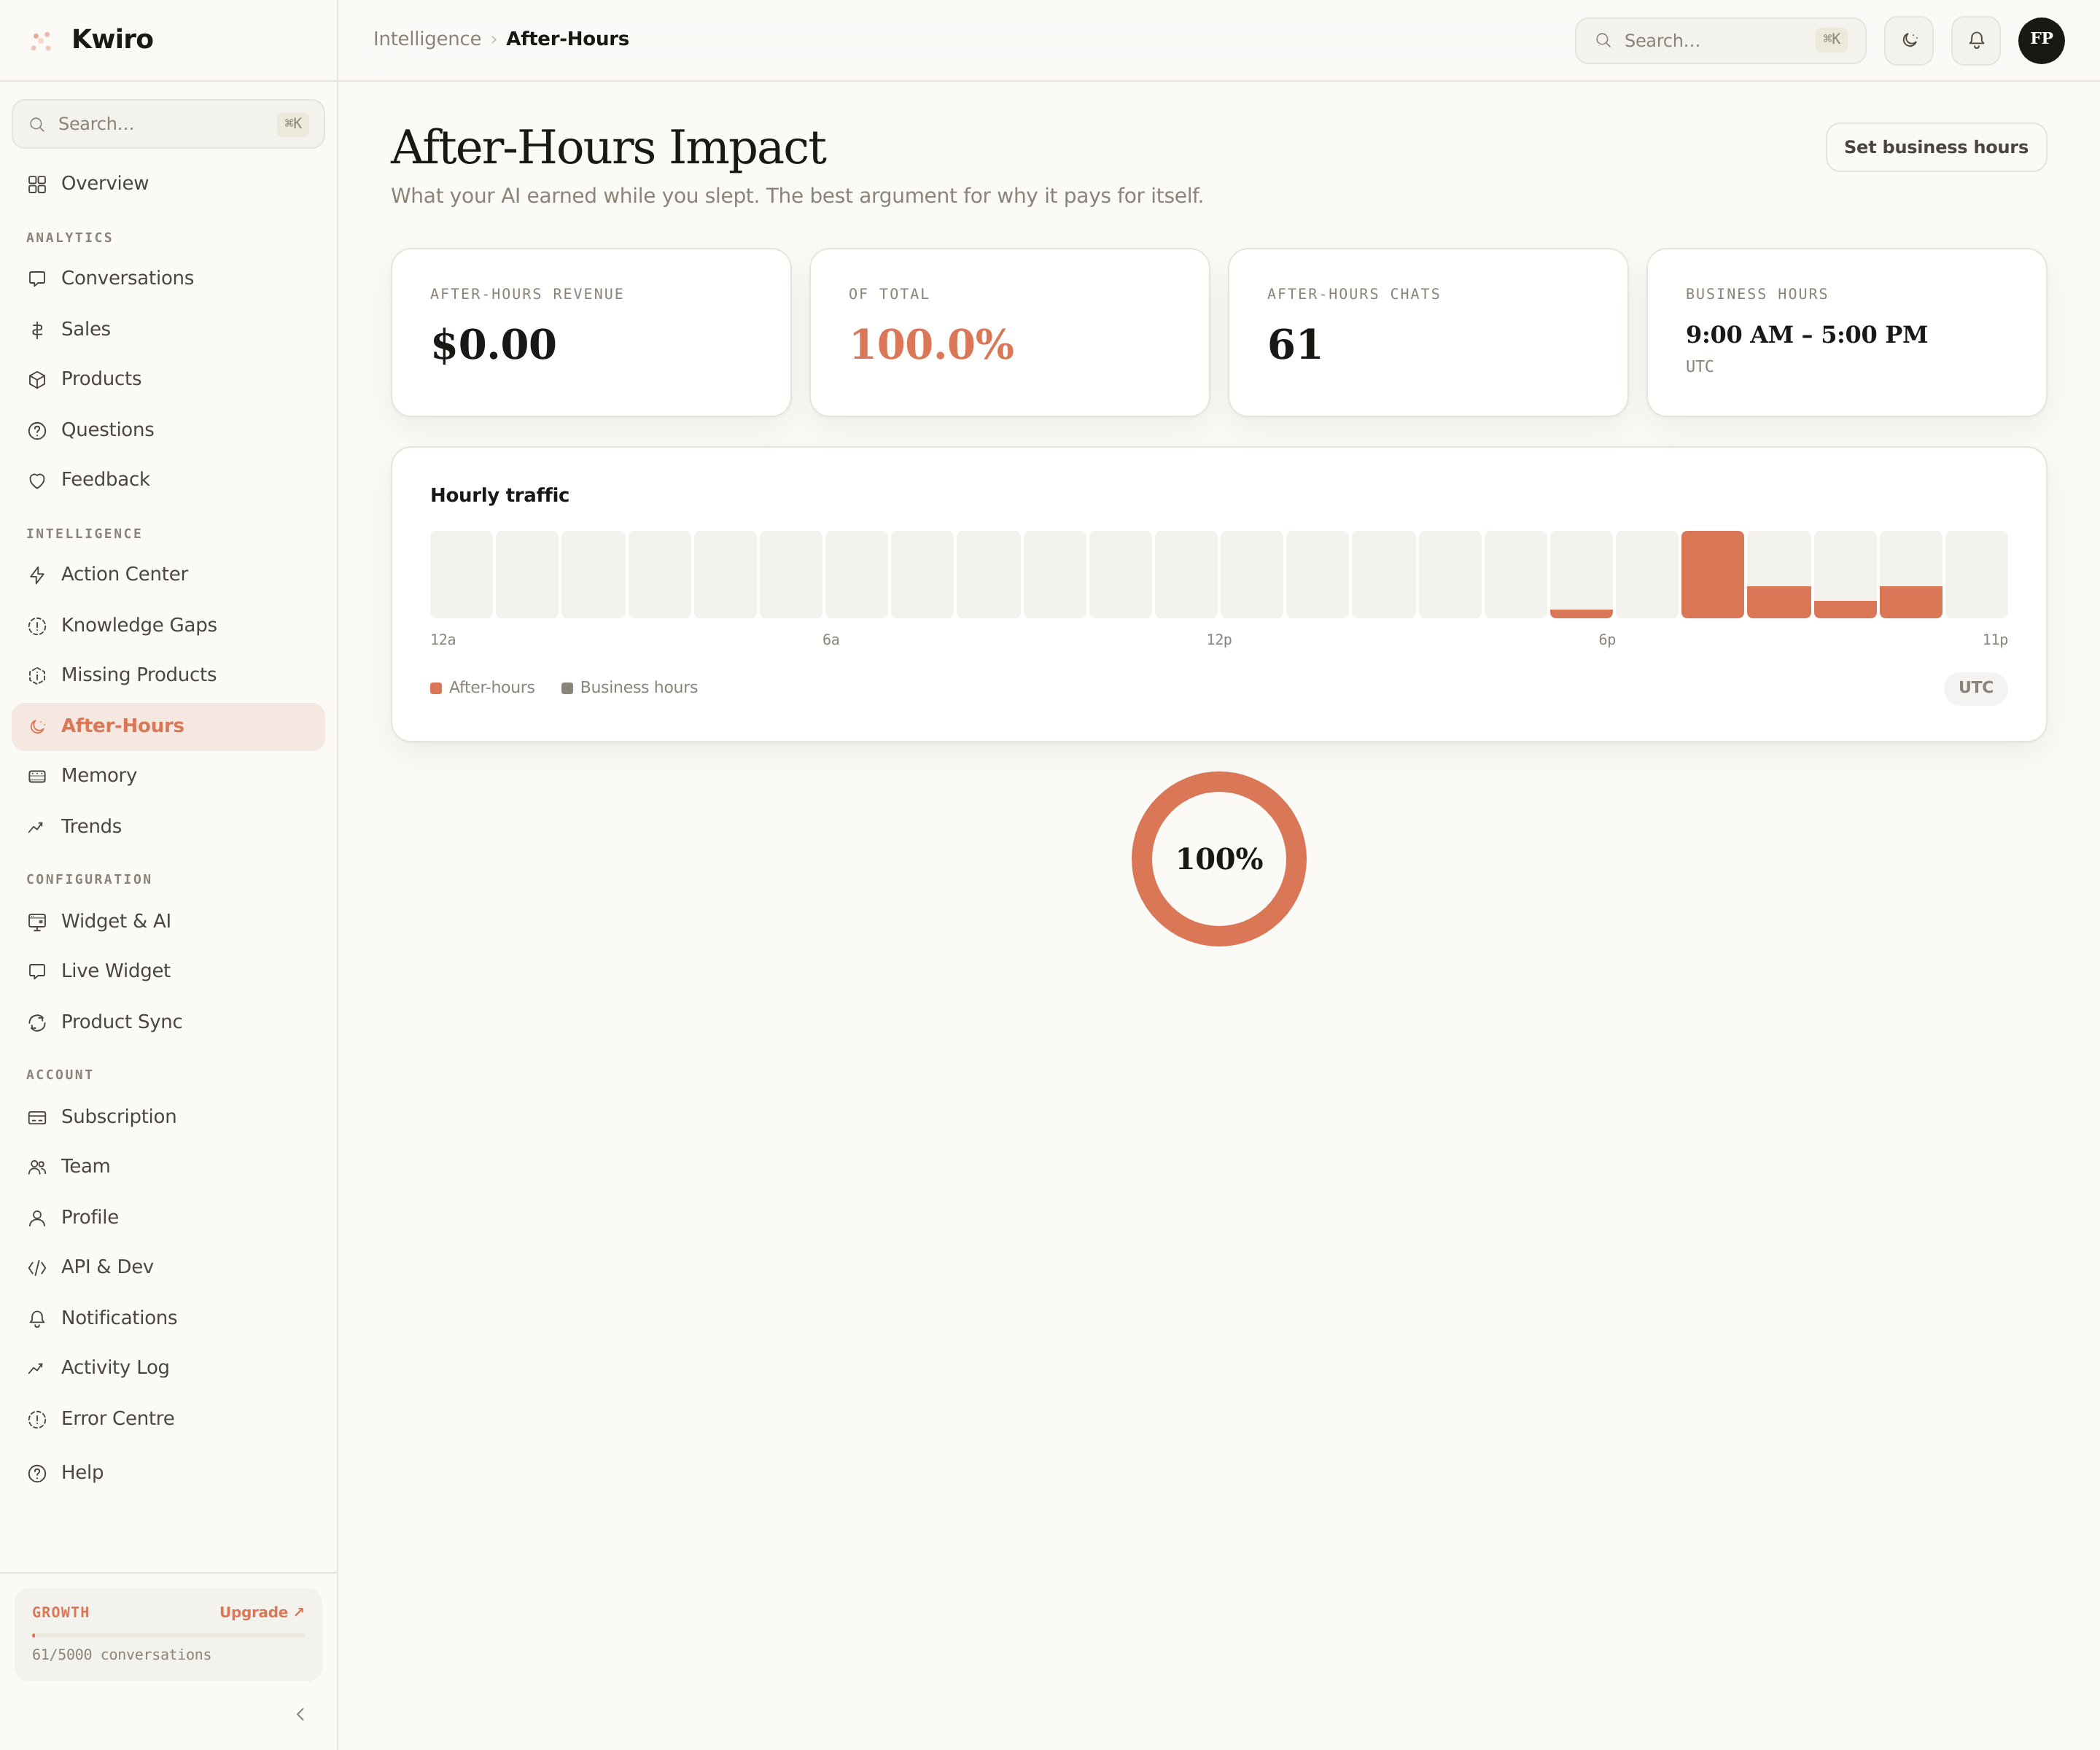Image resolution: width=2100 pixels, height=1750 pixels.
Task: Click the Set business hours button
Action: [x=1936, y=147]
